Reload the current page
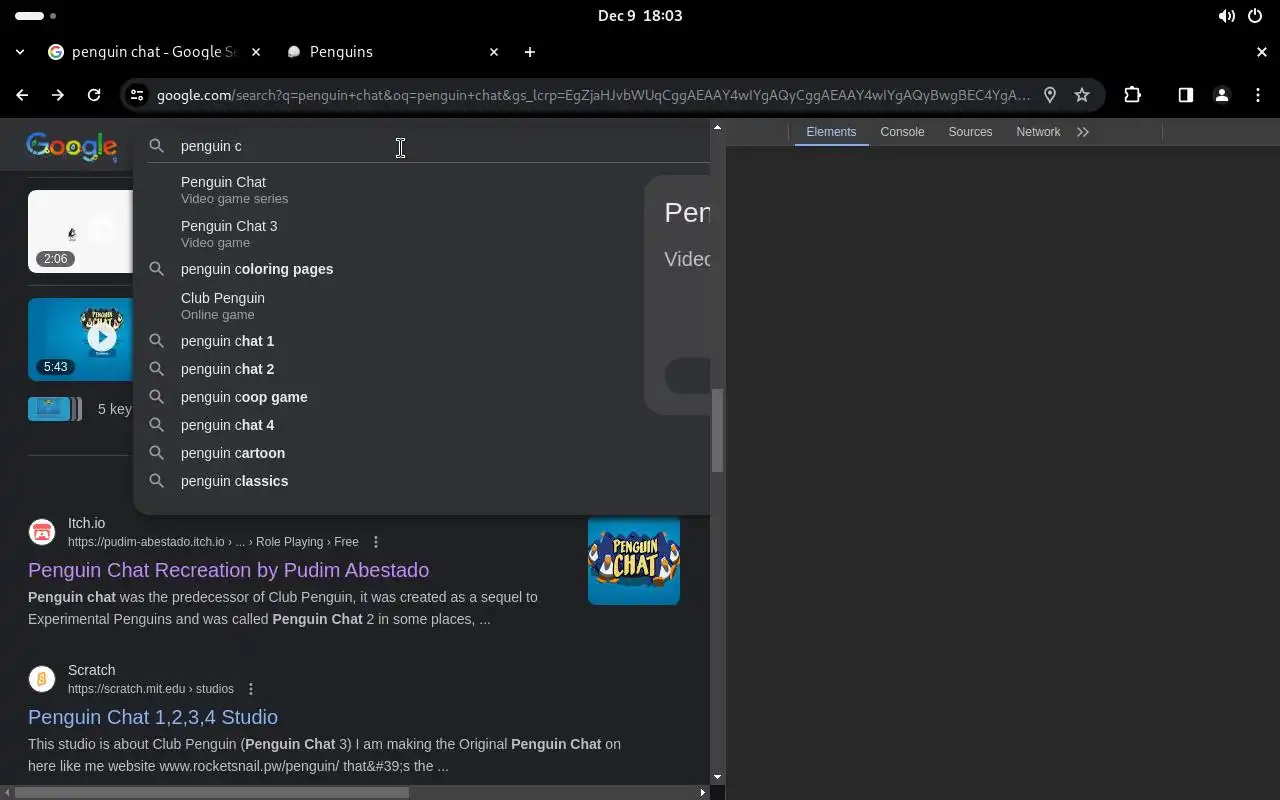 [x=94, y=95]
